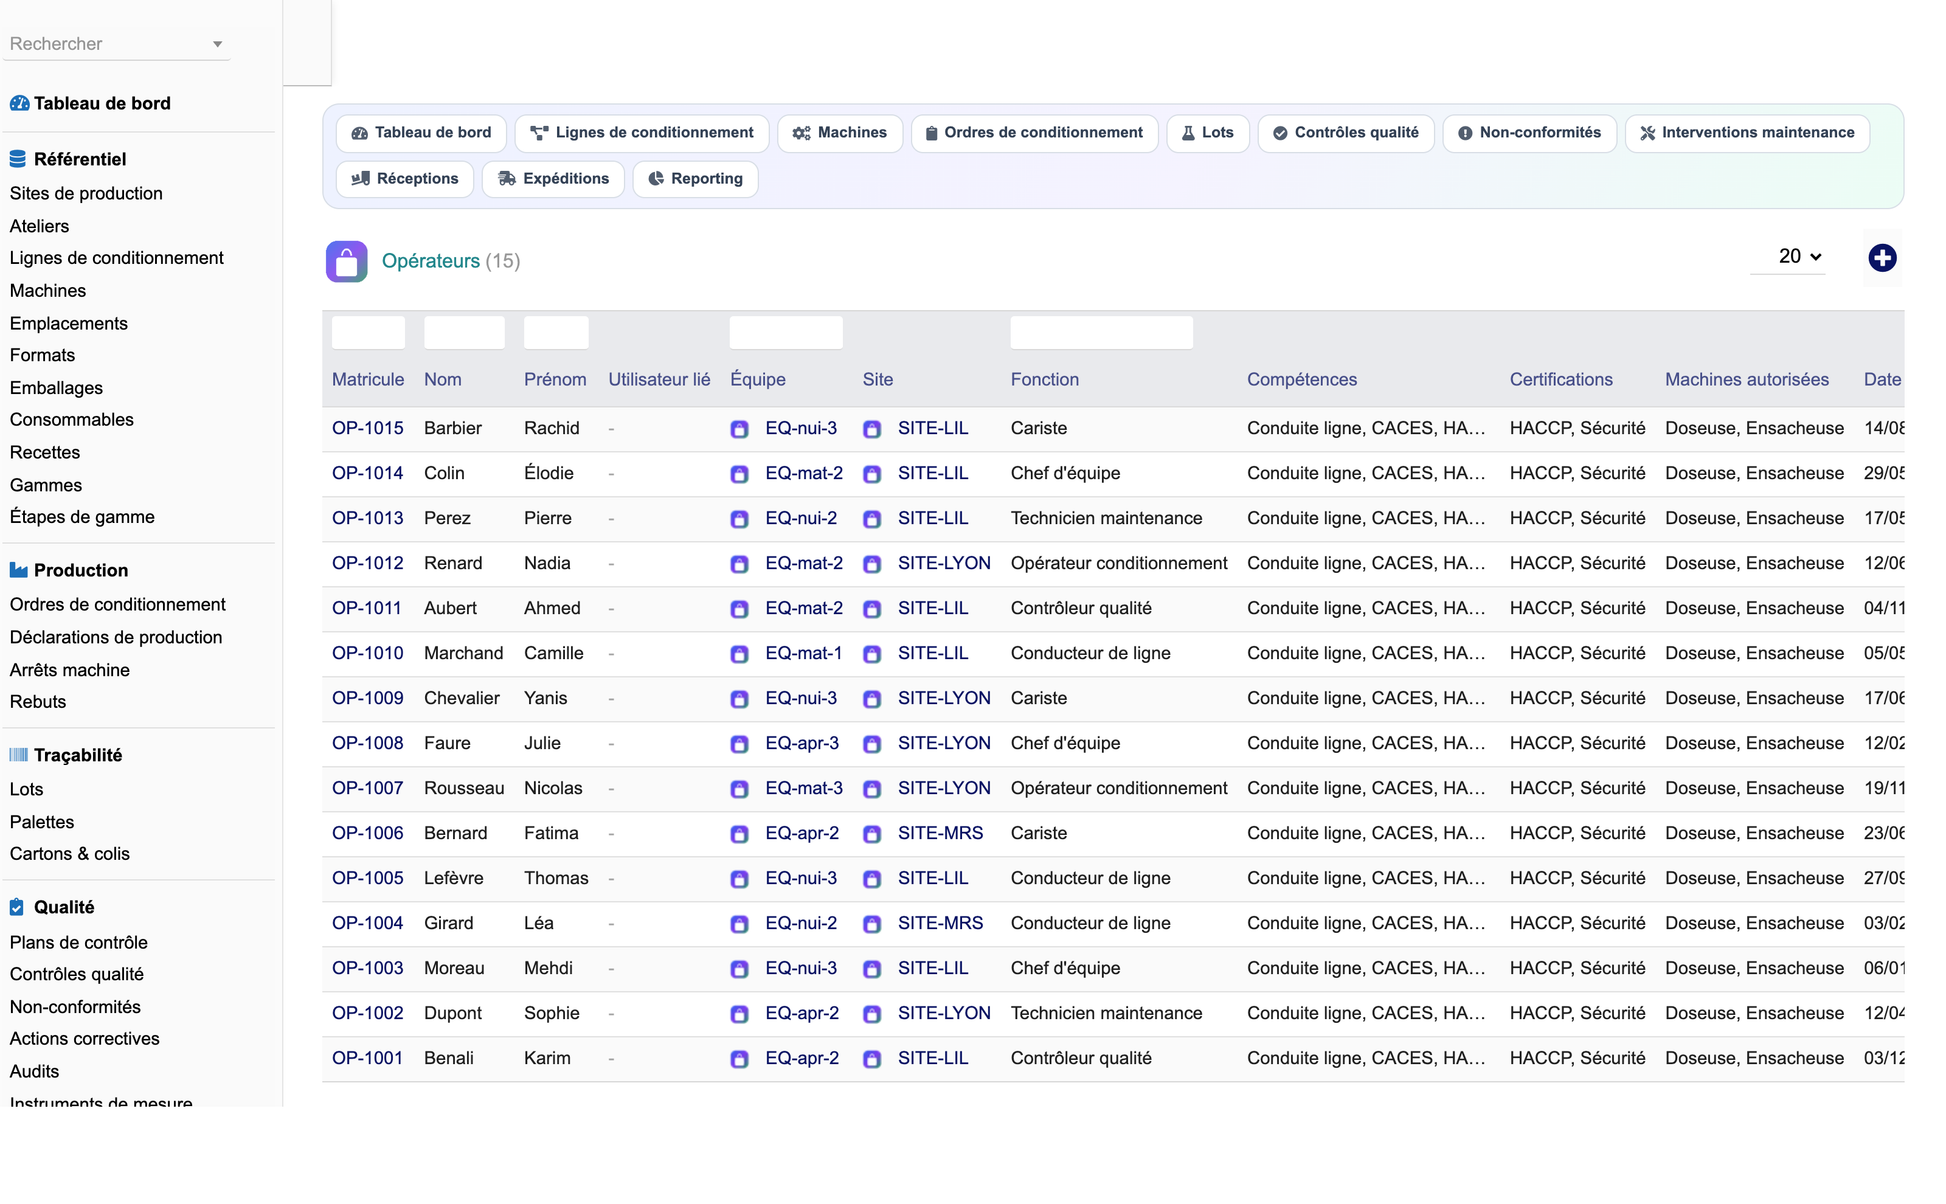Open Interventions maintenance tab
The height and width of the screenshot is (1204, 1946).
1747,133
